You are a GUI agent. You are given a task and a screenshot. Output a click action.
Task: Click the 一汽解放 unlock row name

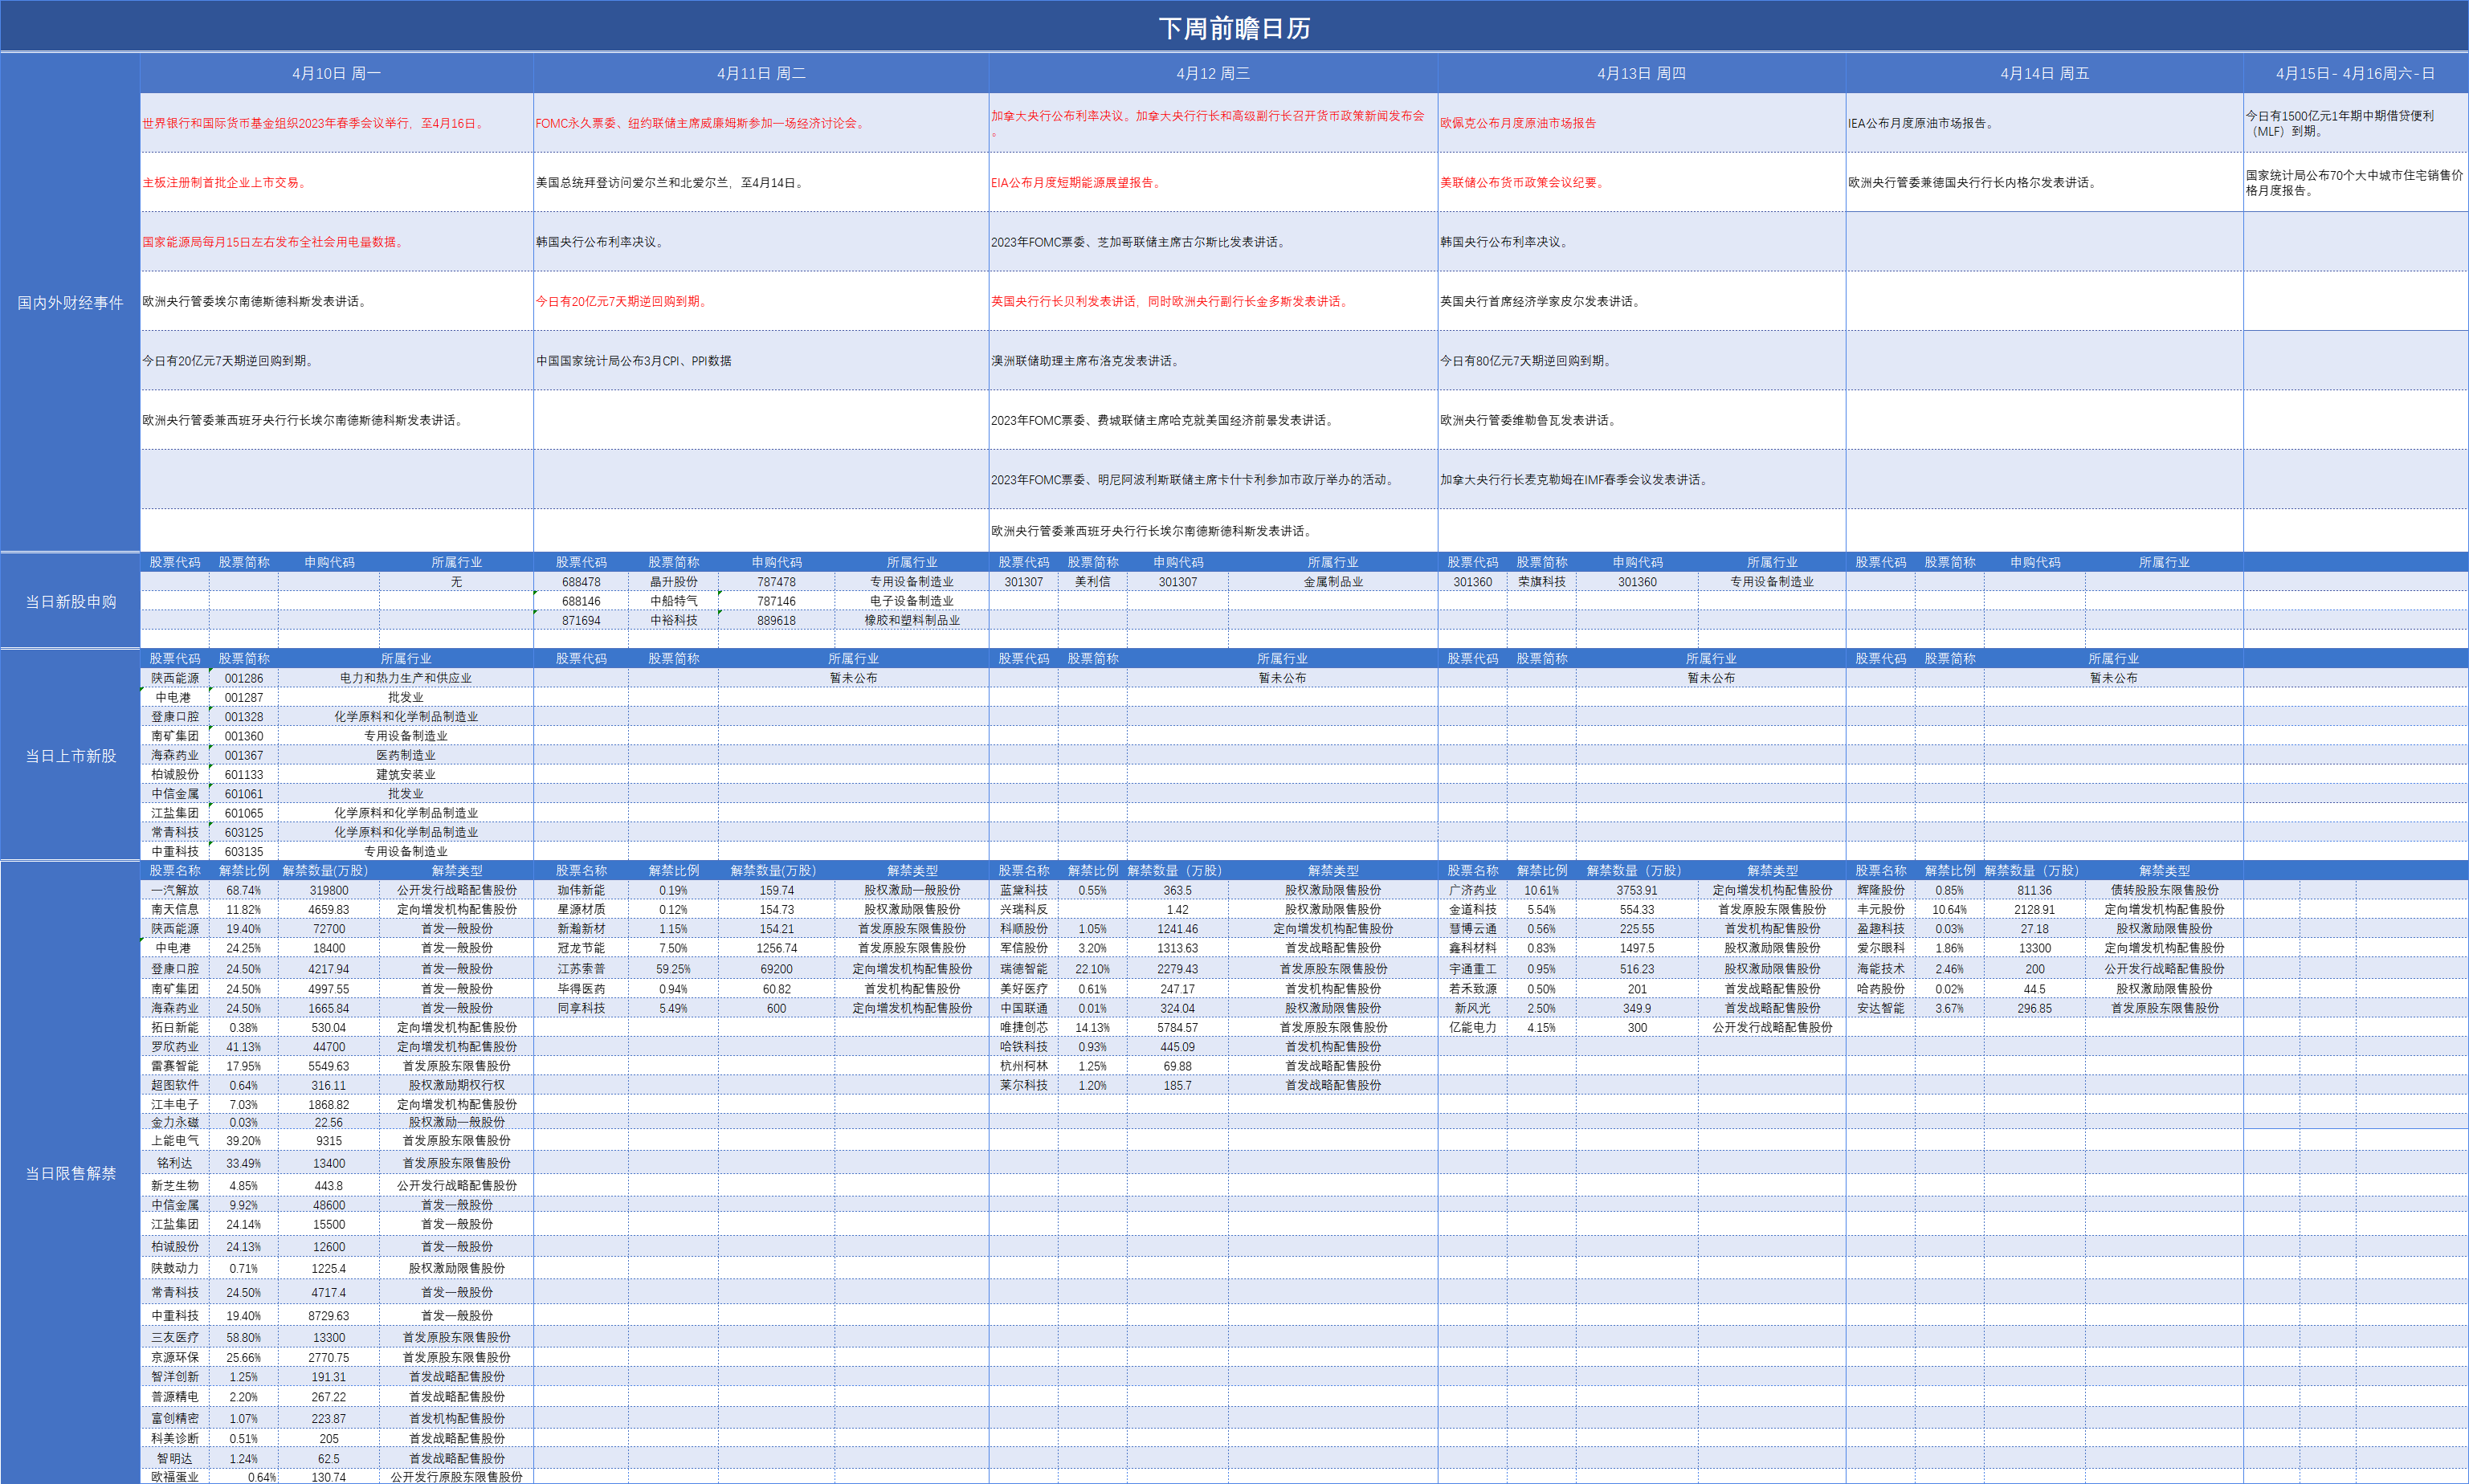[x=174, y=890]
